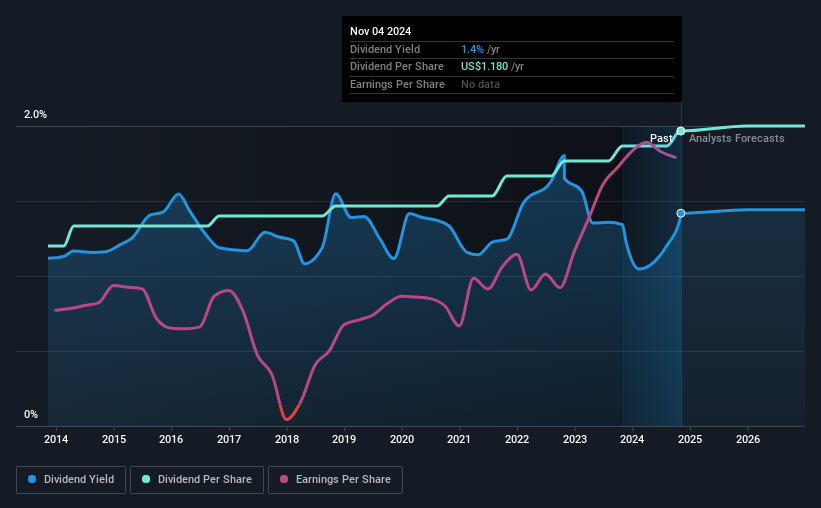This screenshot has height=508, width=821.
Task: Click the 2015 x-axis label
Action: point(114,439)
